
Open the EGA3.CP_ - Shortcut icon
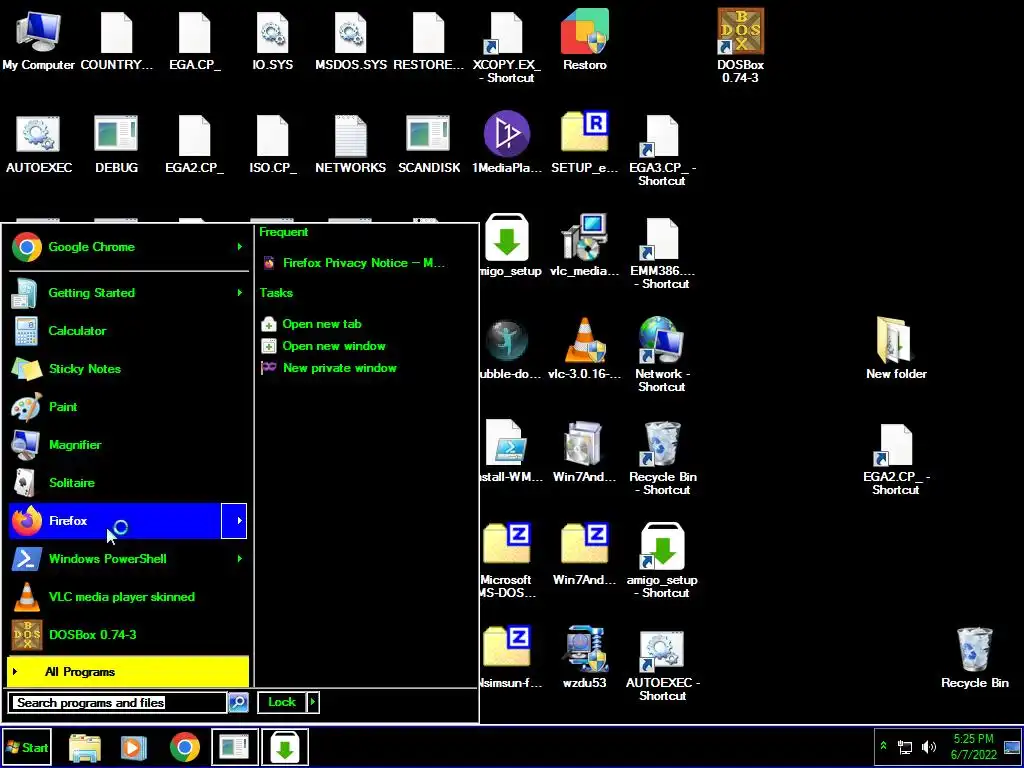[x=662, y=149]
